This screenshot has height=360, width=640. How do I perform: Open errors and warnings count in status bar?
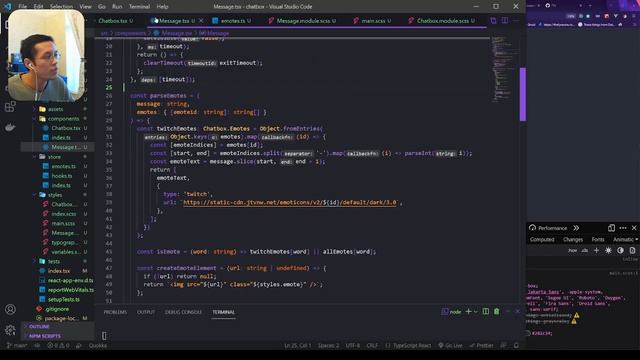(58, 345)
